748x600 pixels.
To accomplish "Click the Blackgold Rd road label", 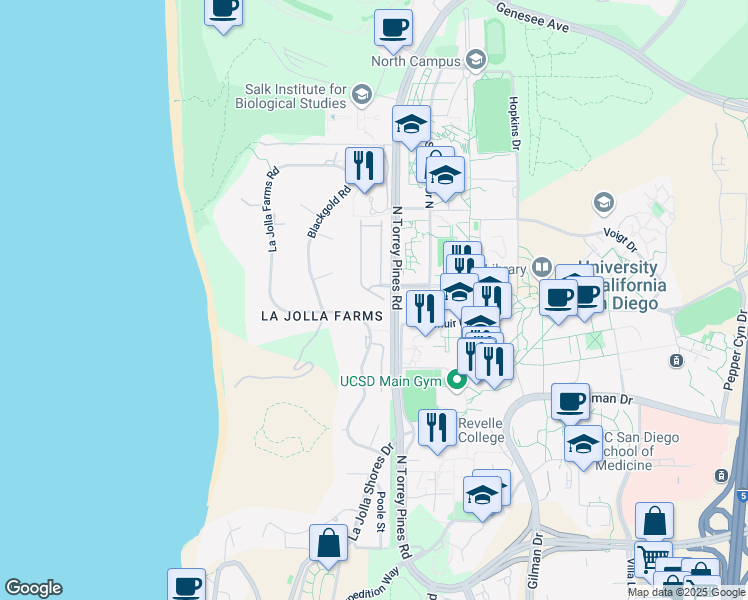I will coord(329,212).
